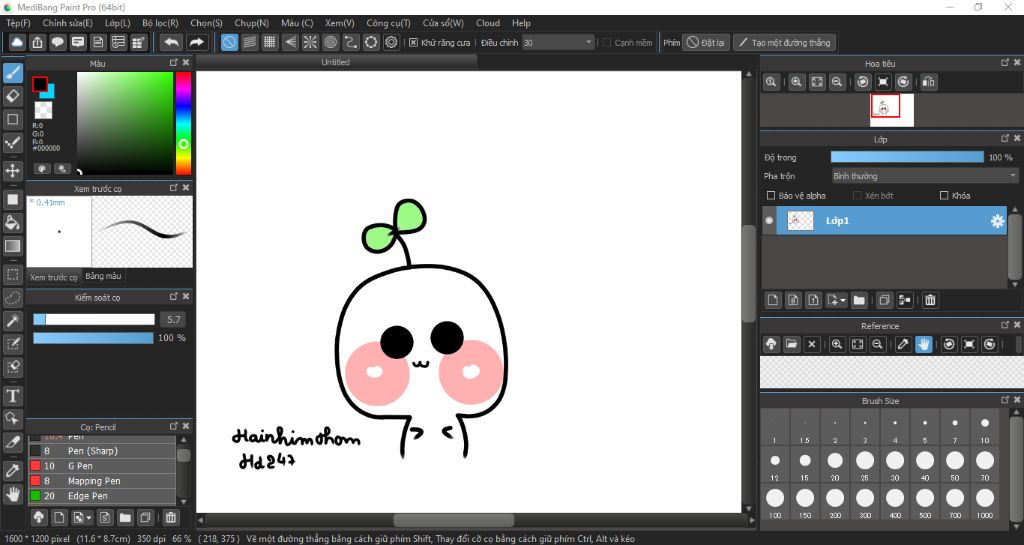This screenshot has height=545, width=1024.
Task: Click the transparent color swatch
Action: [43, 110]
